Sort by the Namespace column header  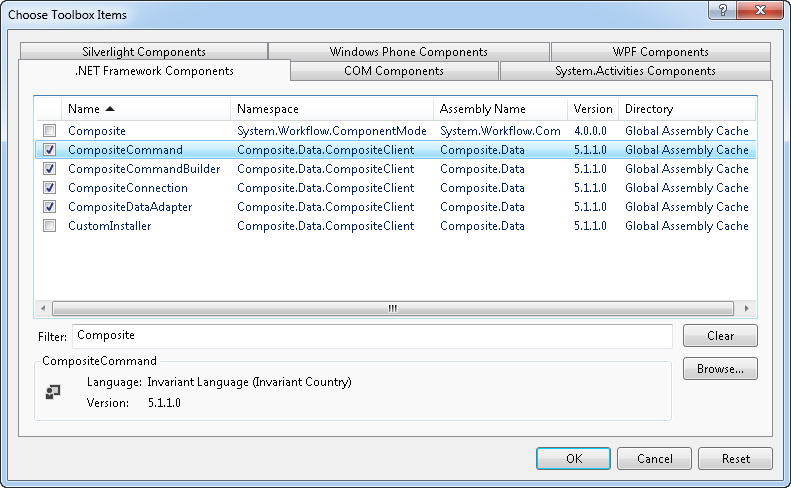pos(332,109)
